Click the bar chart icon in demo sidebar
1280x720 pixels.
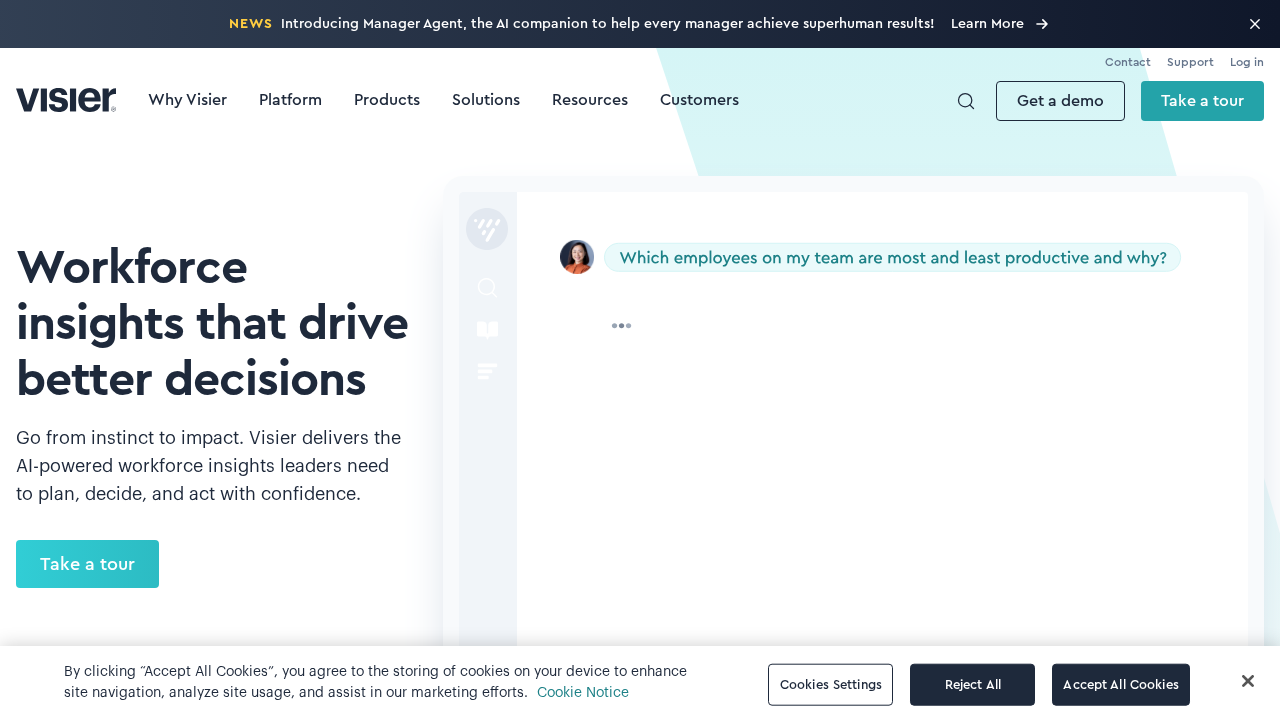[x=487, y=371]
